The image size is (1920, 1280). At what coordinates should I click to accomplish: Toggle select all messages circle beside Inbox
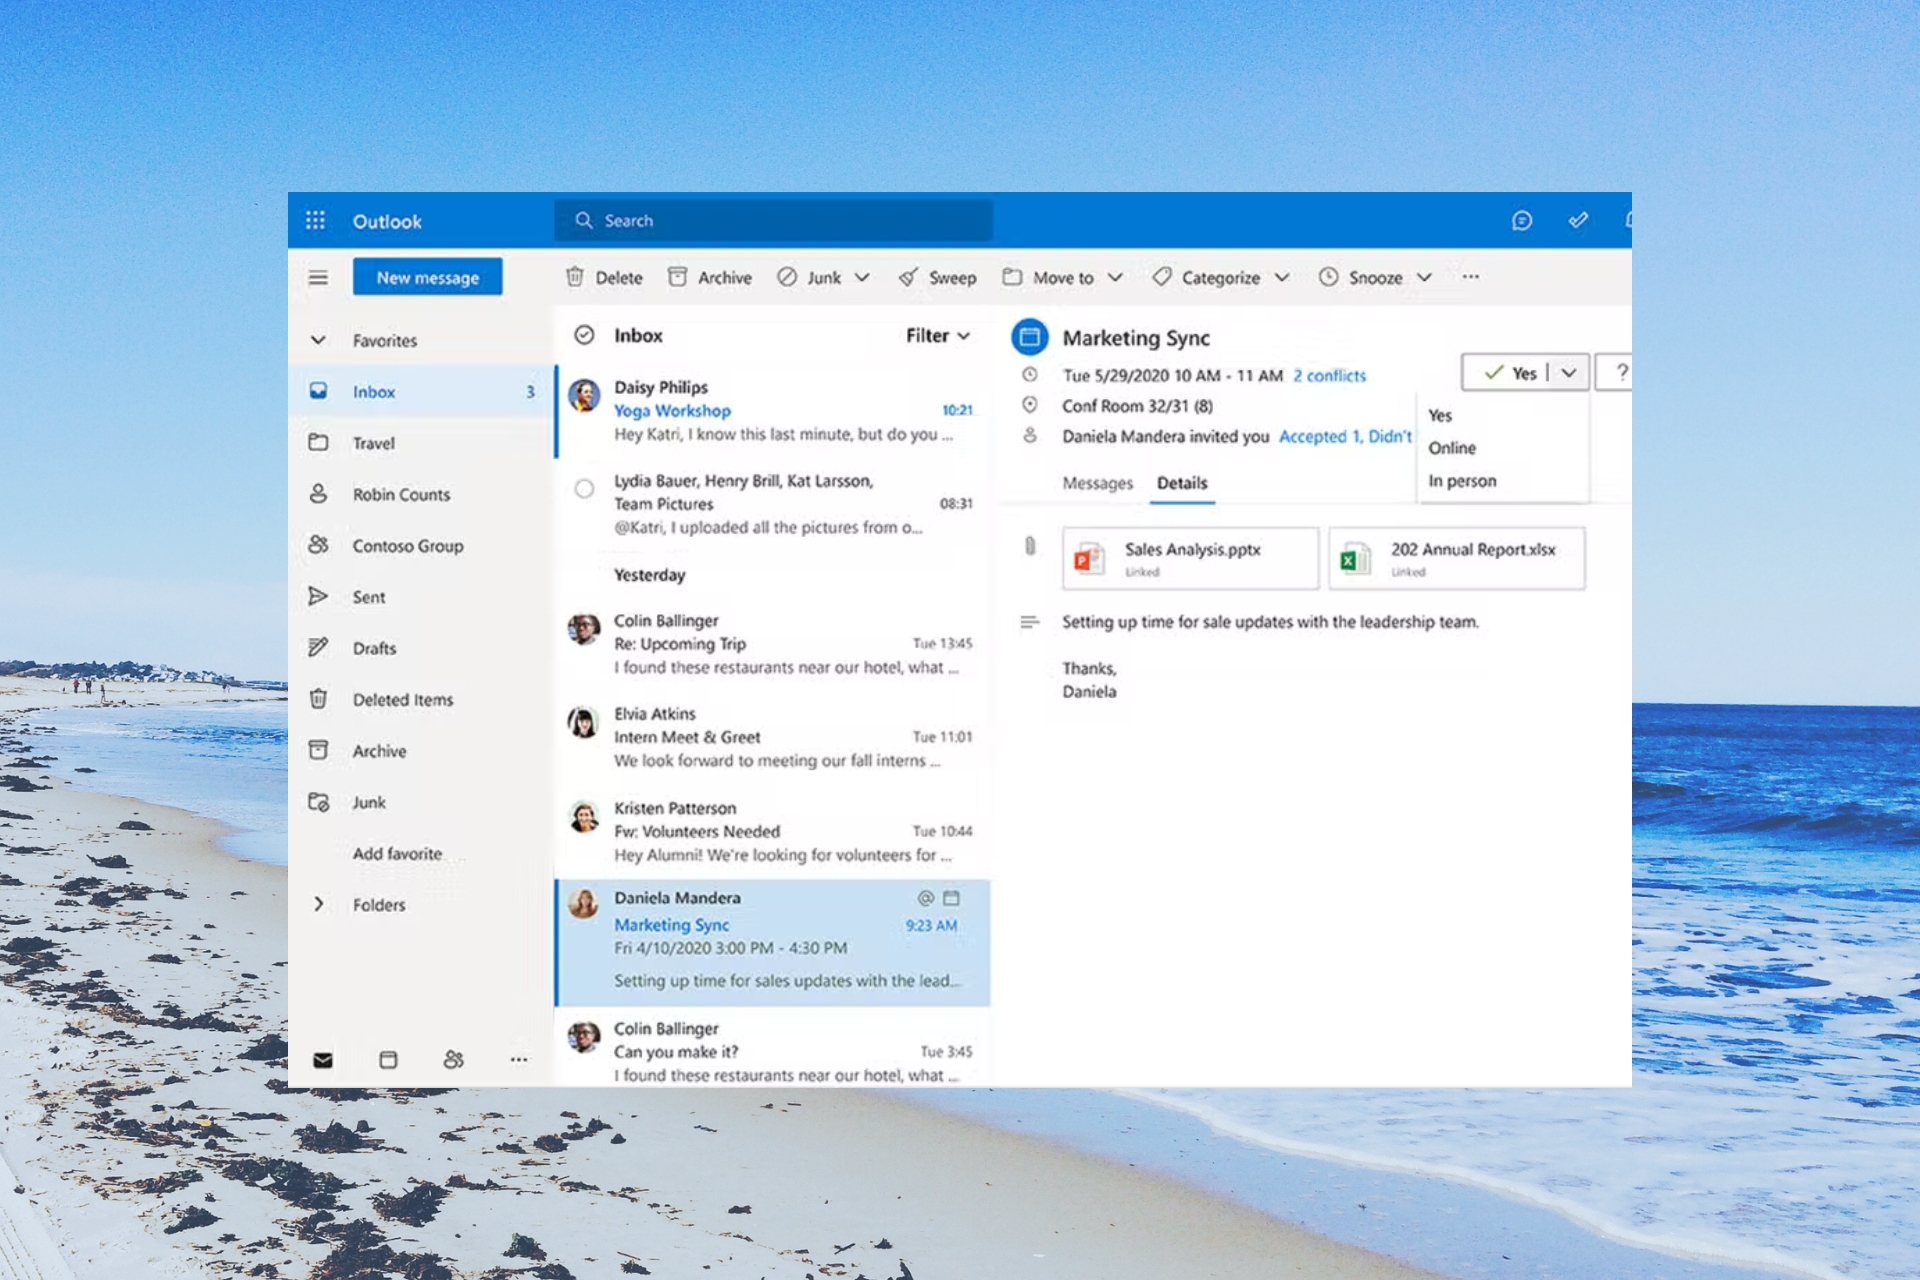pyautogui.click(x=584, y=336)
